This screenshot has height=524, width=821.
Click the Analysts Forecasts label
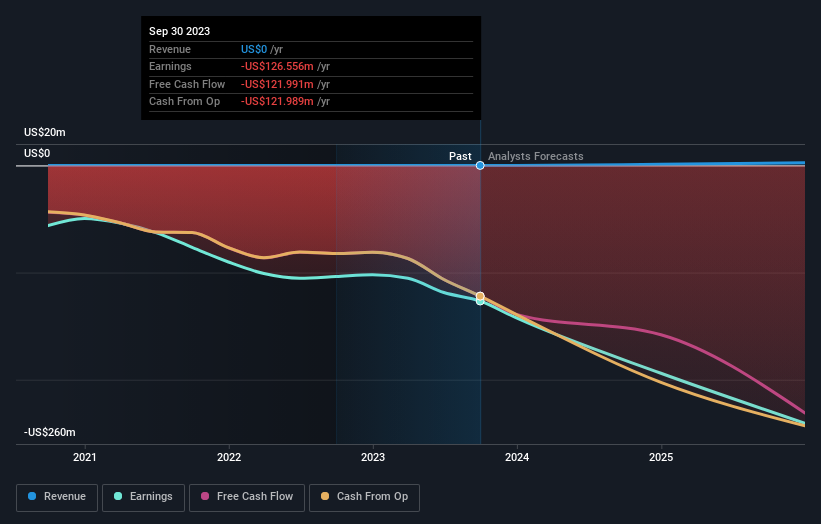tap(536, 156)
